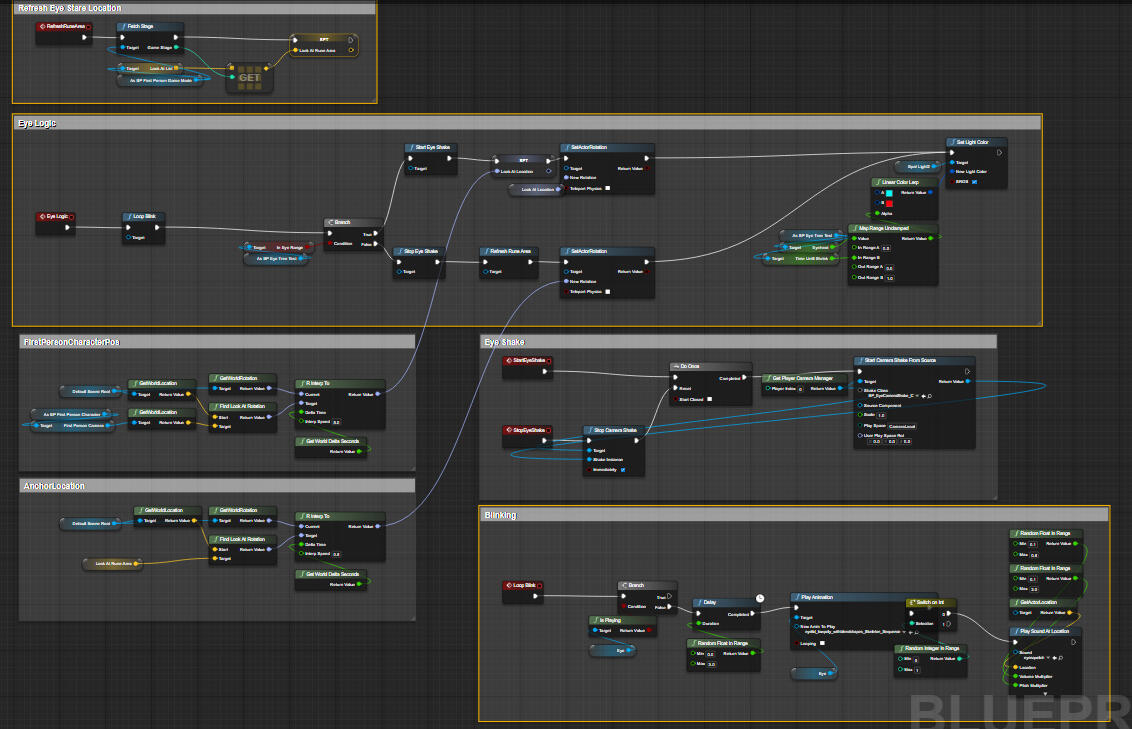Enable Looping checkbox on Play Animation node
Screen dimensions: 1132x729
[823, 644]
